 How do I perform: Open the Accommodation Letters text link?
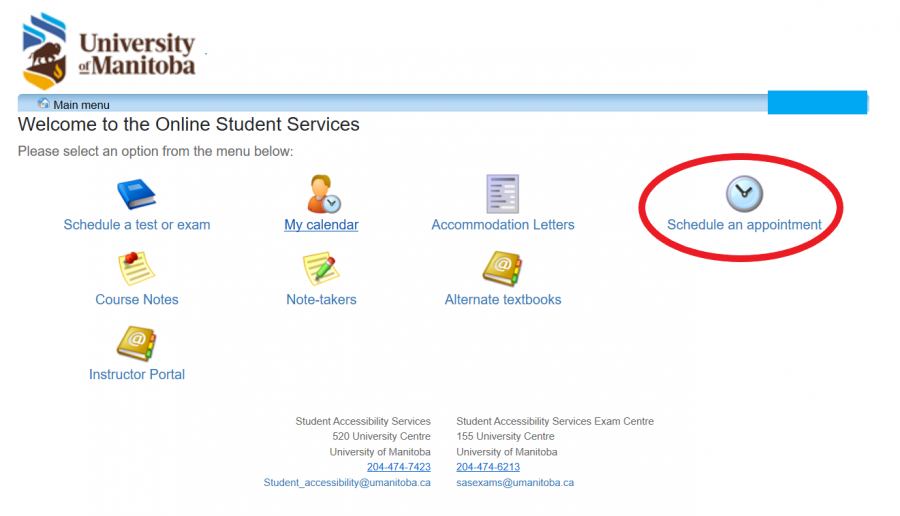[503, 225]
